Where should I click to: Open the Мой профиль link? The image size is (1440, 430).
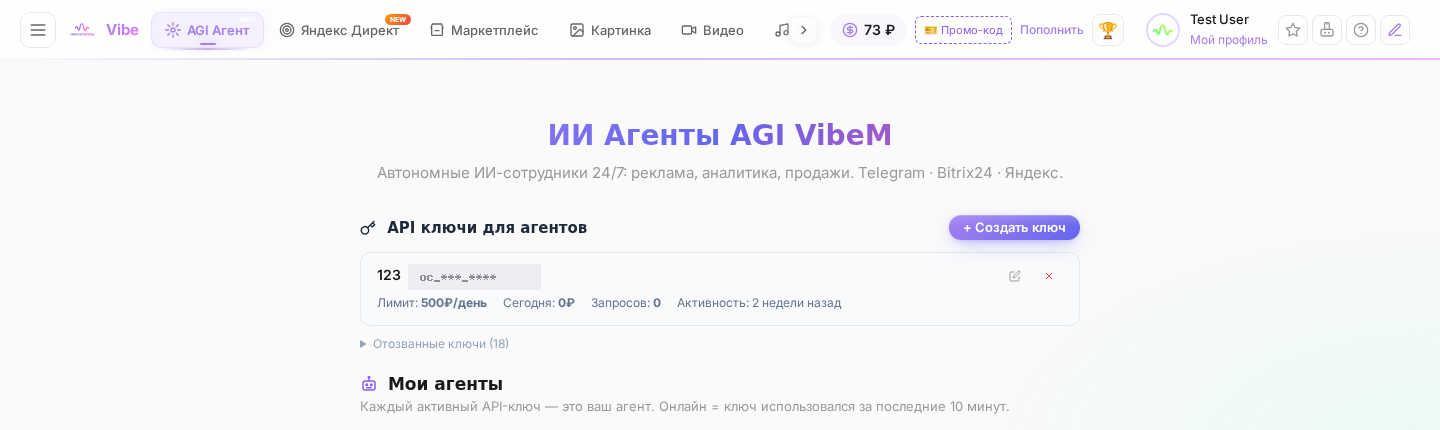point(1229,40)
